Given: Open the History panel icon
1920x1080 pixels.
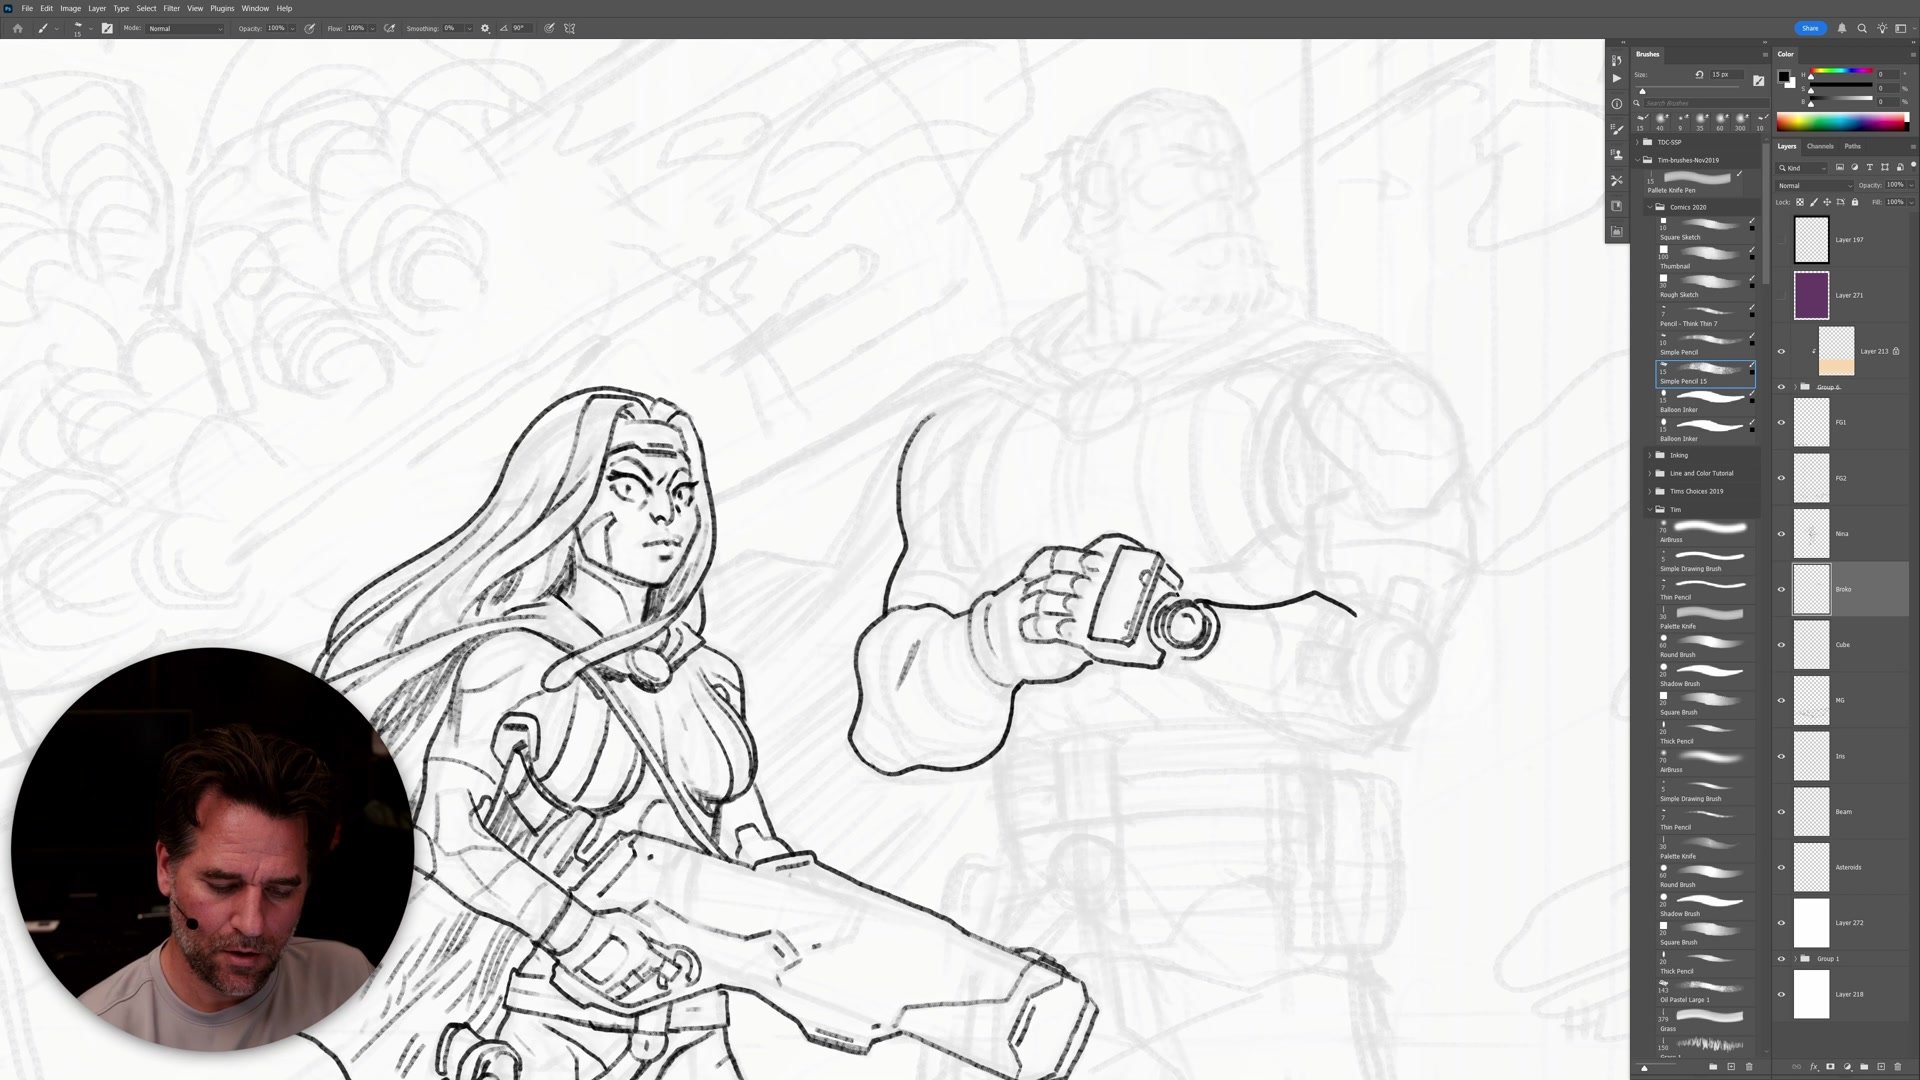Looking at the screenshot, I should [1617, 60].
